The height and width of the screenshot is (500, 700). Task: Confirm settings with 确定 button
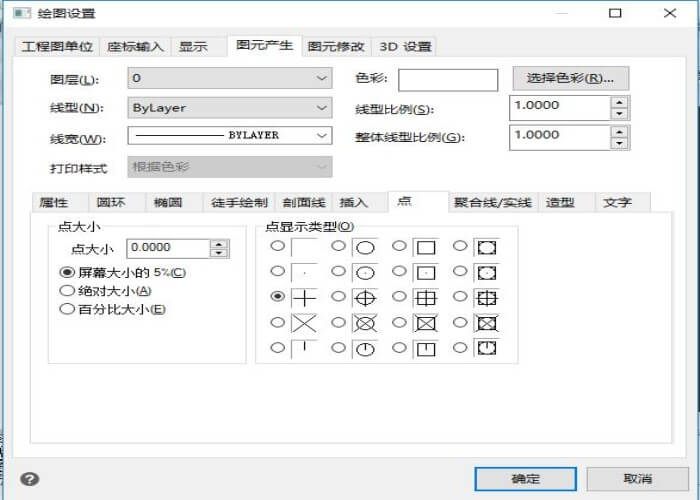[525, 479]
